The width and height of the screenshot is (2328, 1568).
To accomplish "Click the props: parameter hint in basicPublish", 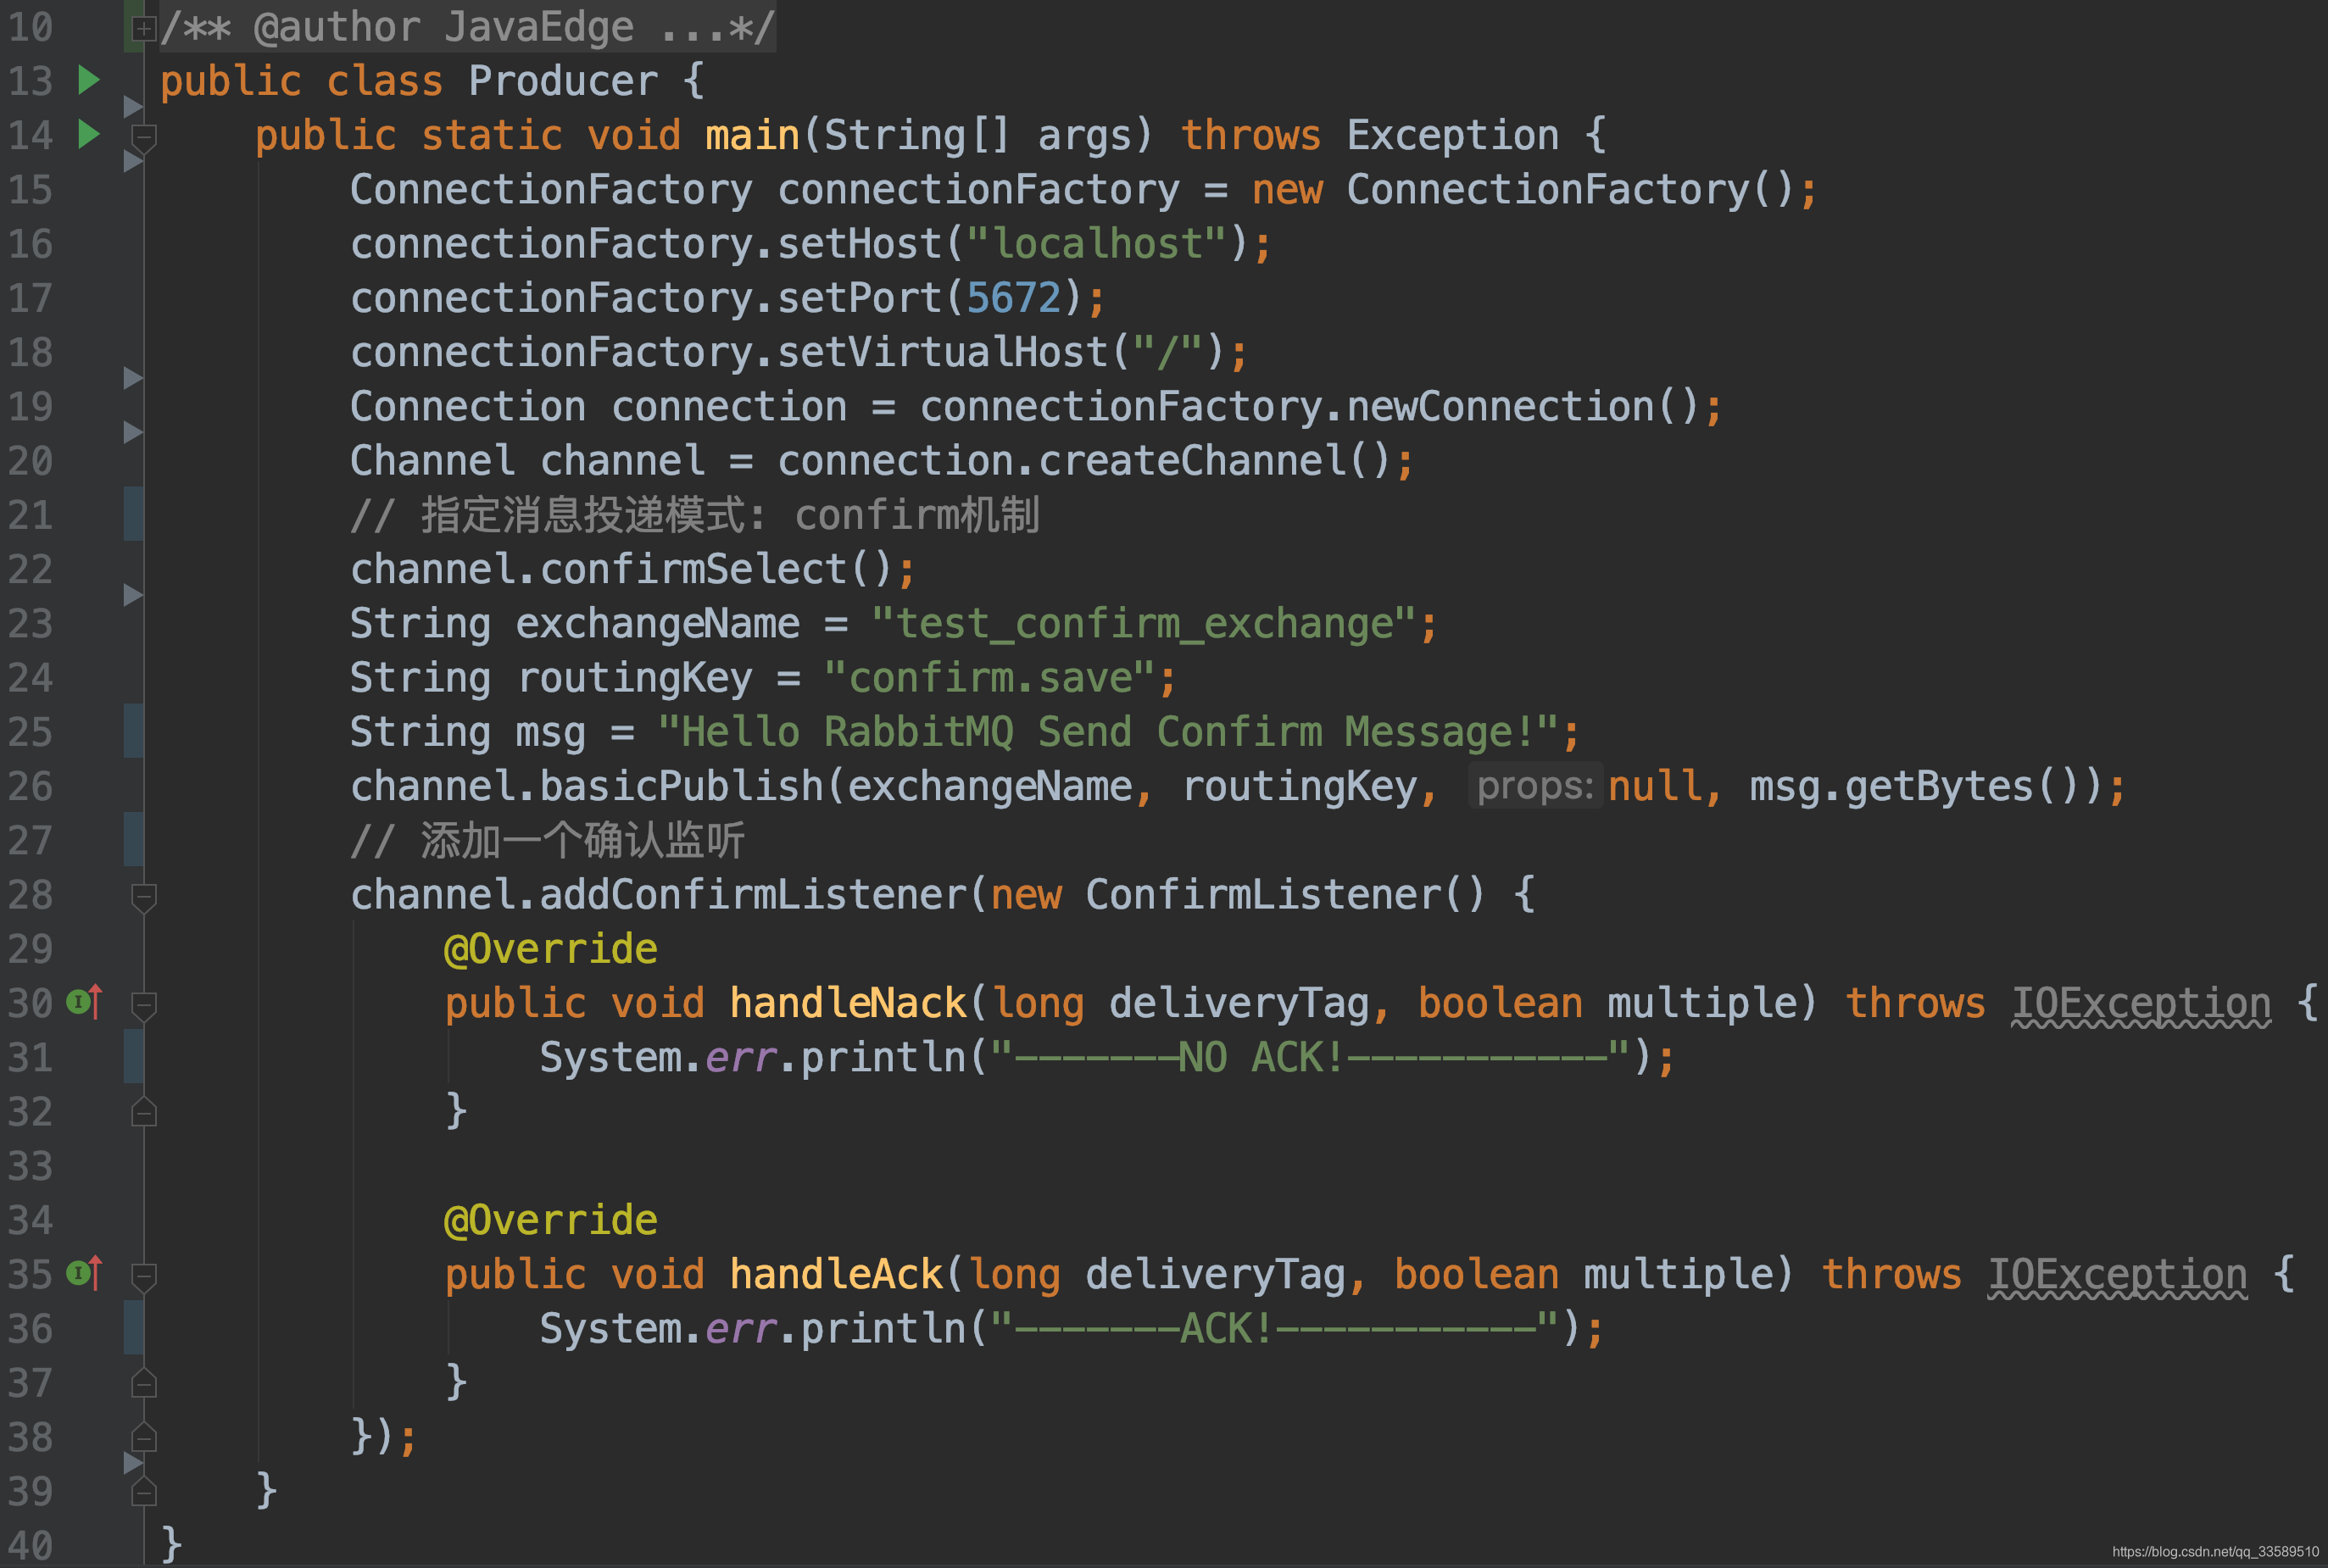I will [x=1534, y=786].
